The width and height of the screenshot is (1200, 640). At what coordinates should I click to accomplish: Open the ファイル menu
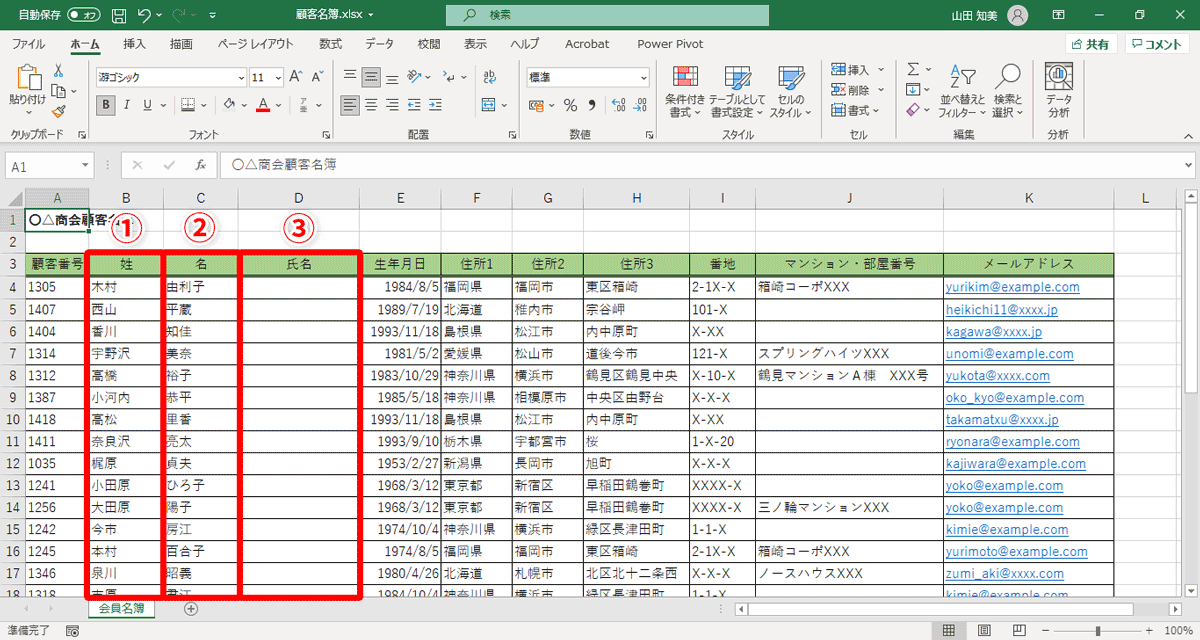point(29,44)
